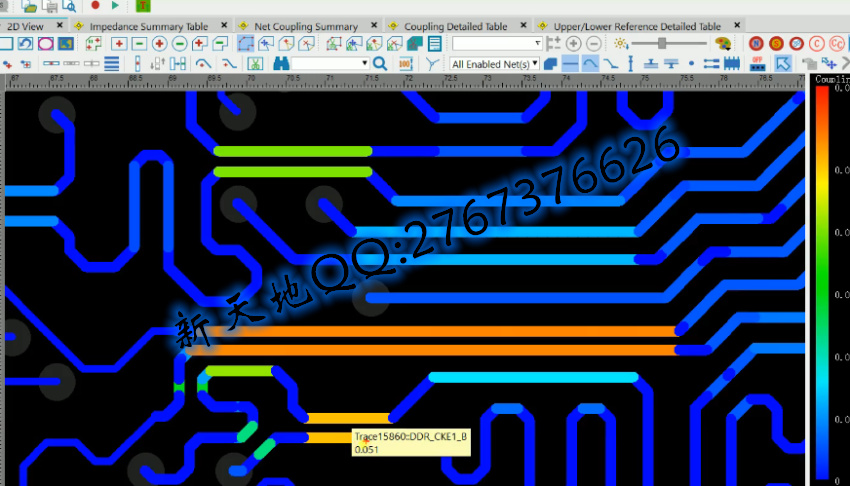This screenshot has width=850, height=486.
Task: Switch to Impedance Summary Table tab
Action: point(148,26)
